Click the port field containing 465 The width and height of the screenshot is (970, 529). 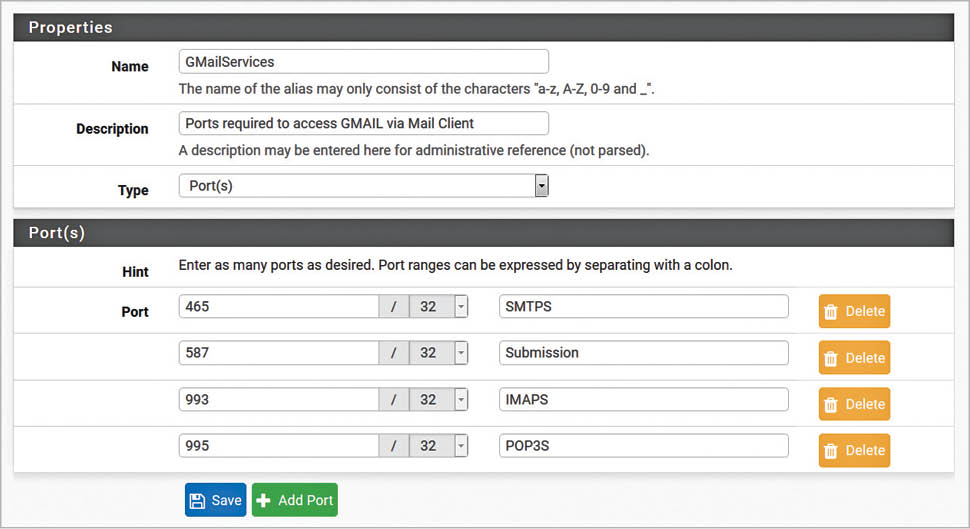pos(279,307)
